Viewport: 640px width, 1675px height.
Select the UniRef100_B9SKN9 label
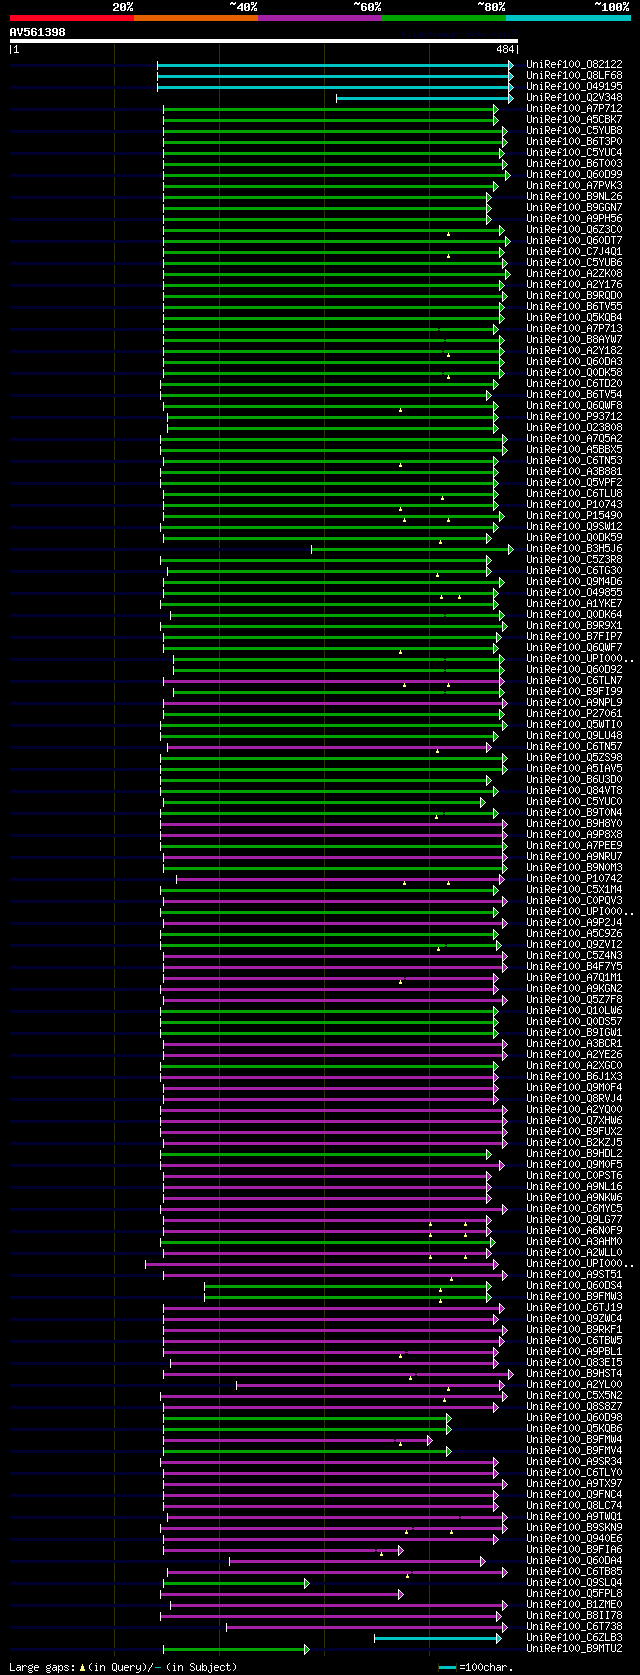(574, 1527)
